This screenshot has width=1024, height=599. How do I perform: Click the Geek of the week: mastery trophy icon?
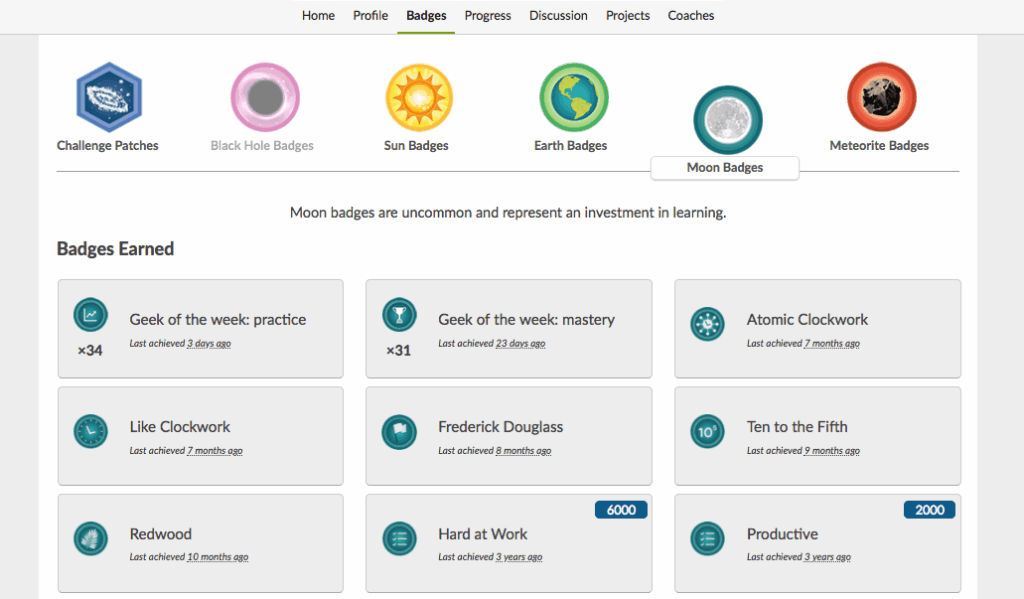click(x=400, y=315)
